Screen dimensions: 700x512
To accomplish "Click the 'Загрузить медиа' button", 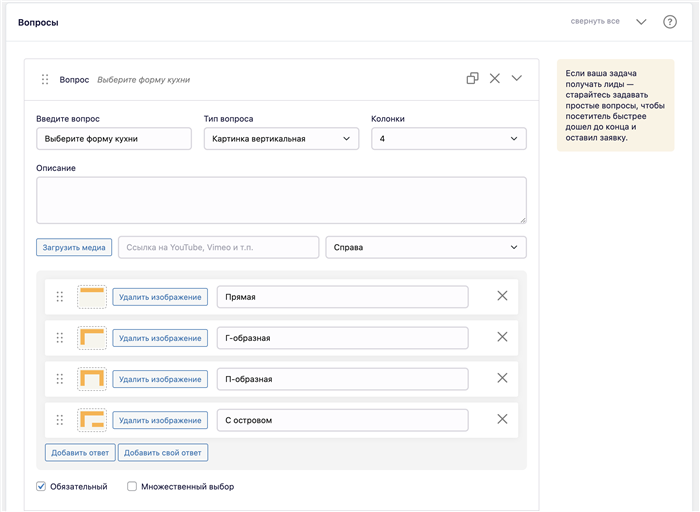I will tap(74, 247).
